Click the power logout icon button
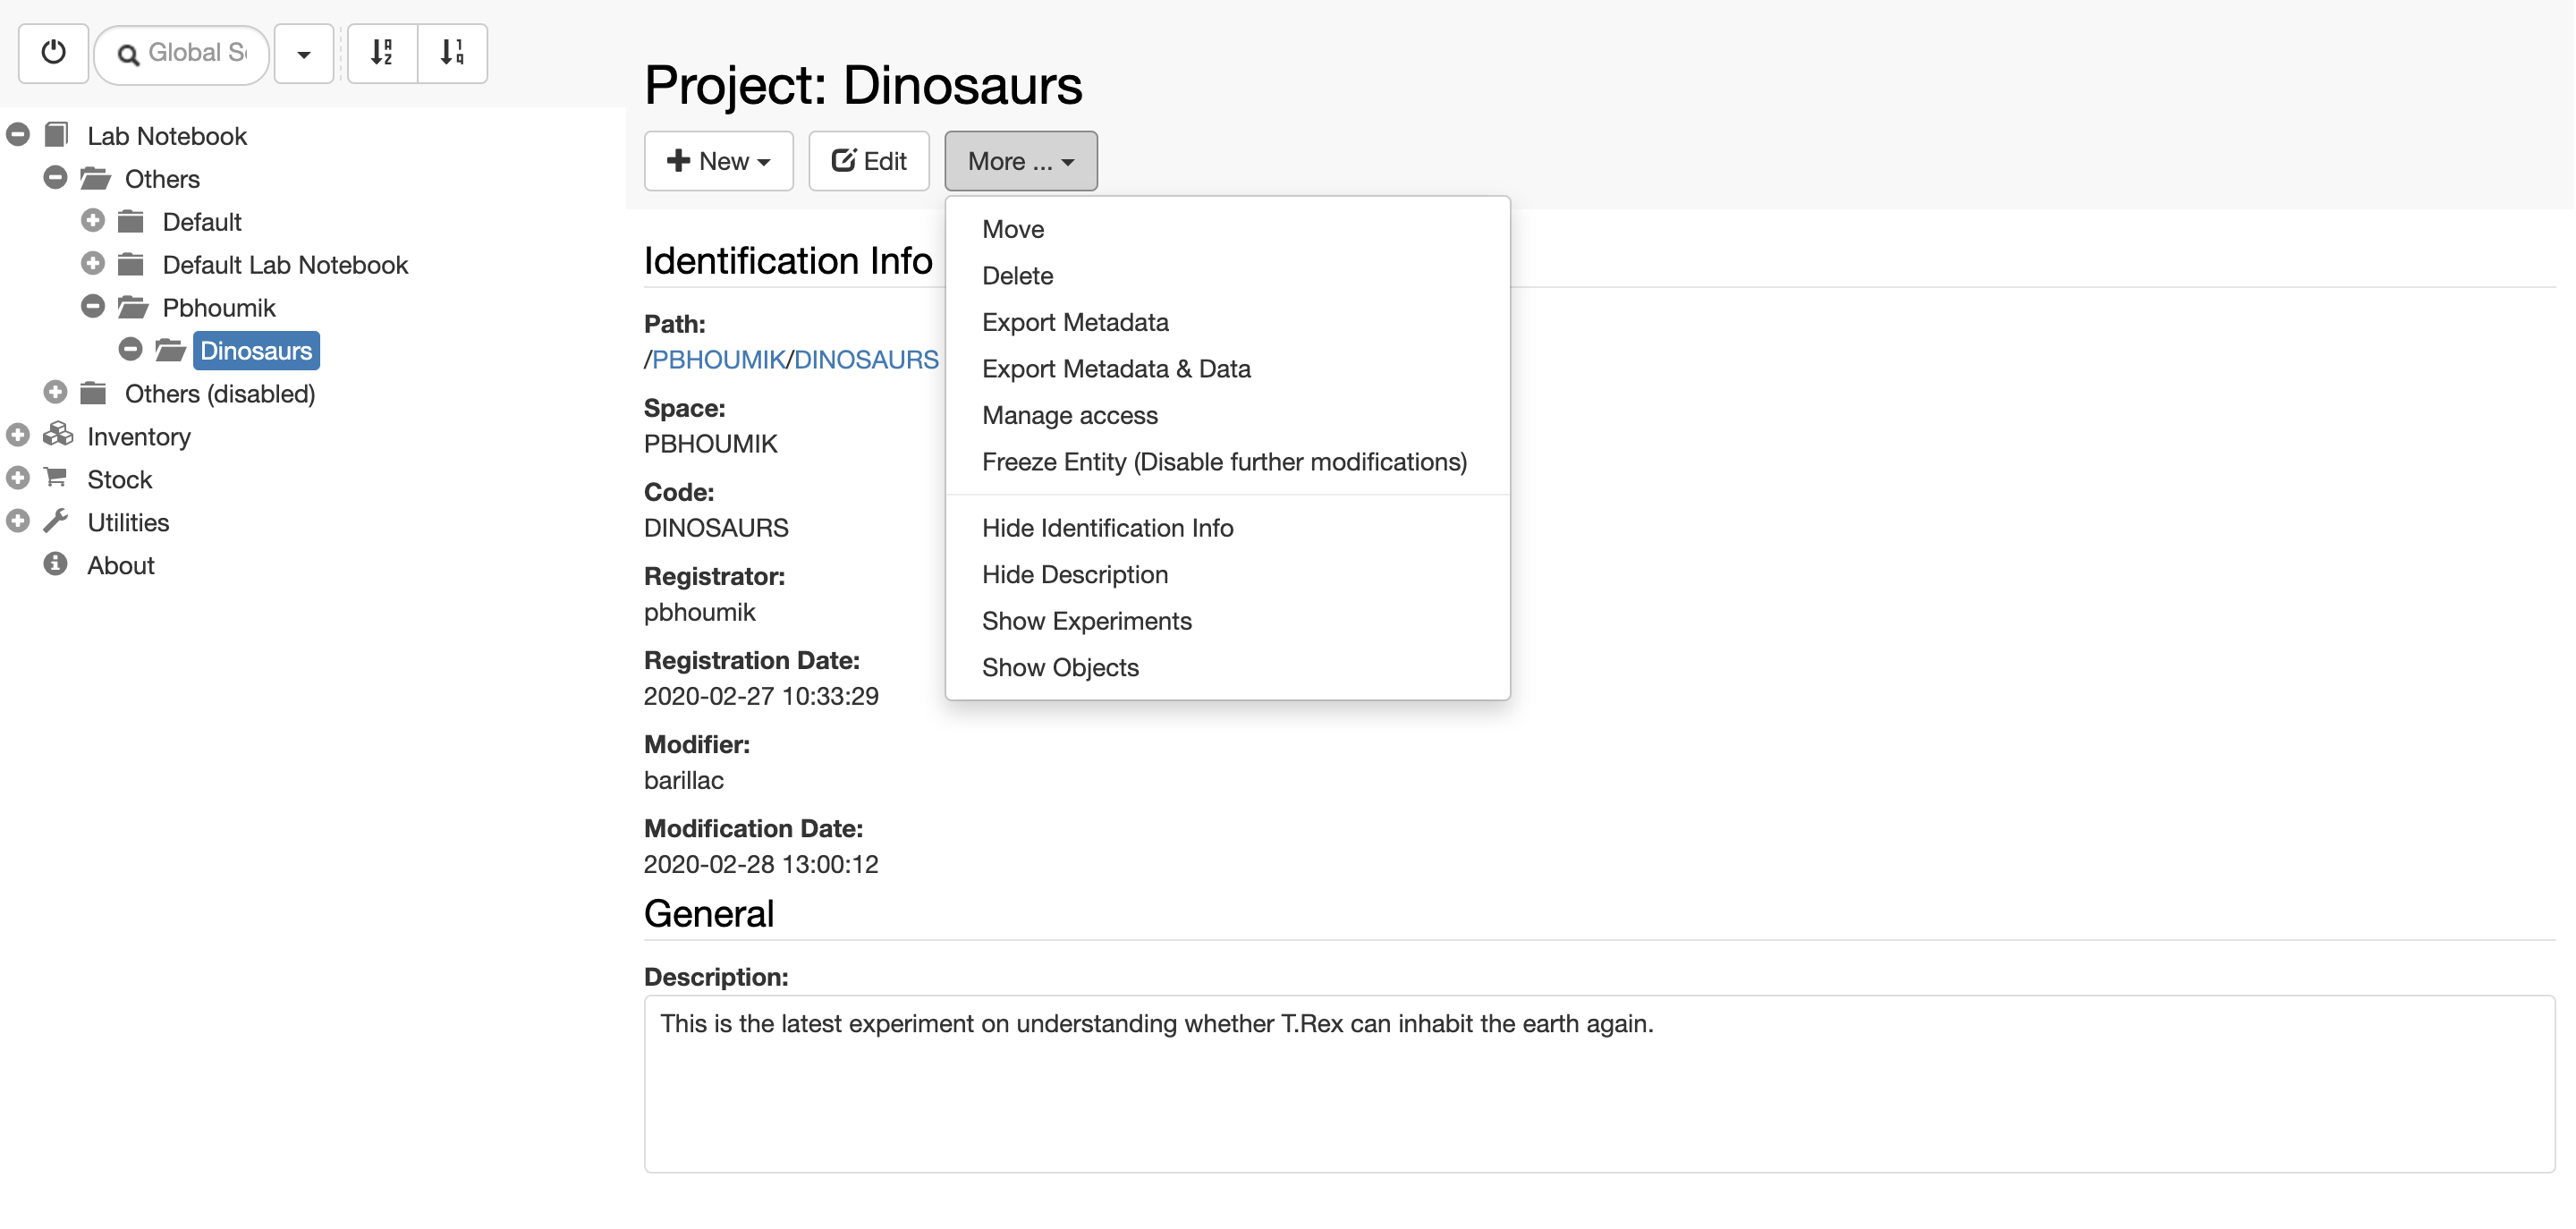Screen dimensions: 2576x1229 [54, 53]
